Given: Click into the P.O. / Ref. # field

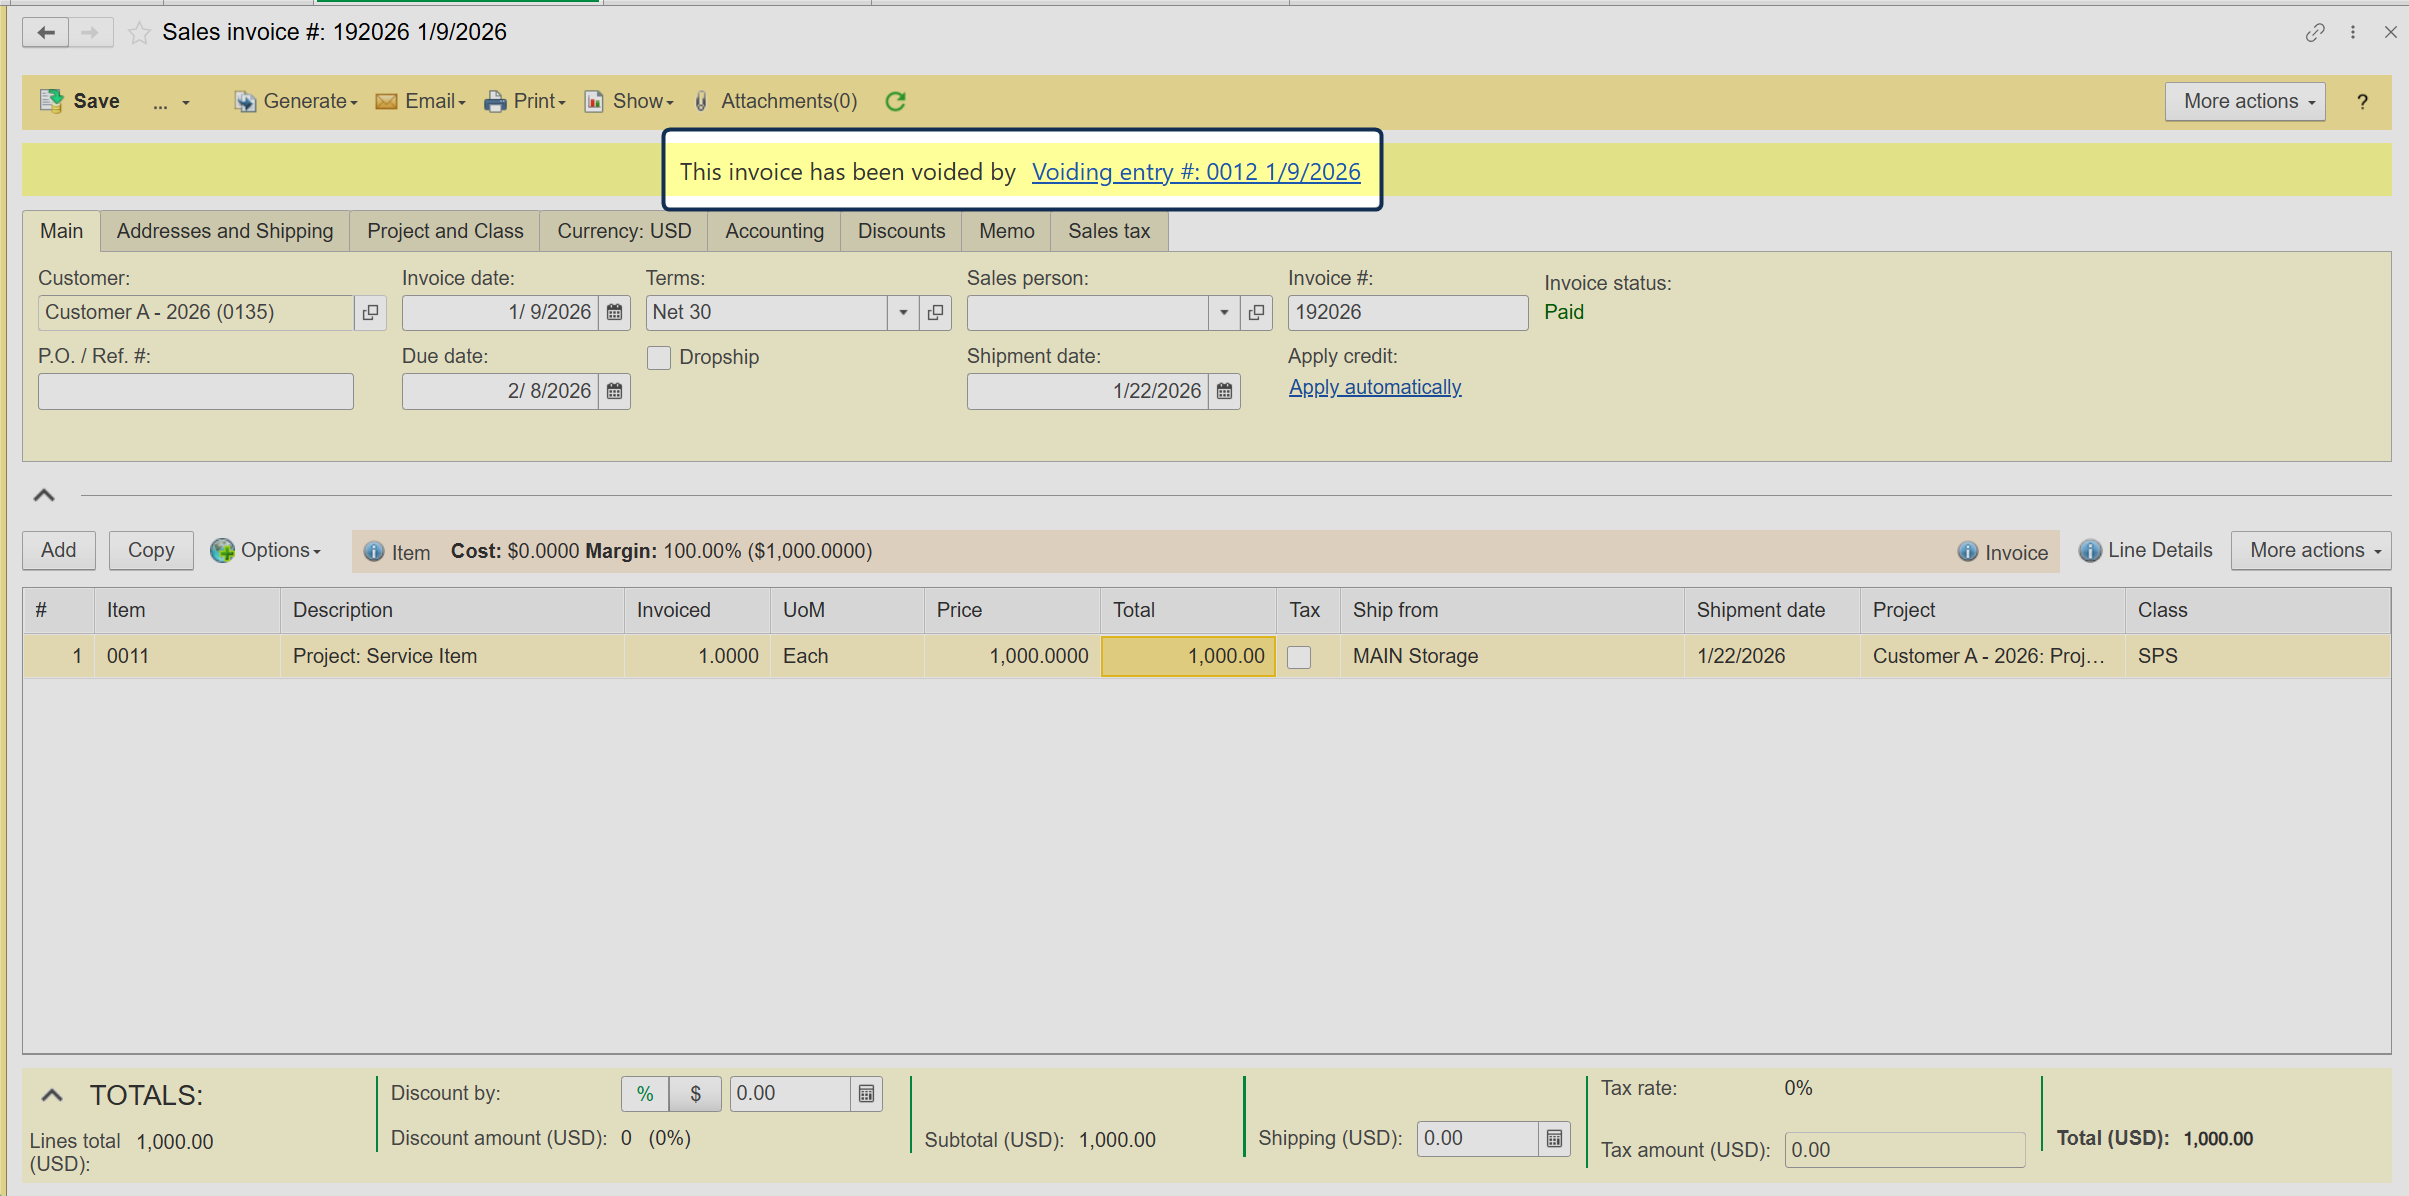Looking at the screenshot, I should click(196, 391).
